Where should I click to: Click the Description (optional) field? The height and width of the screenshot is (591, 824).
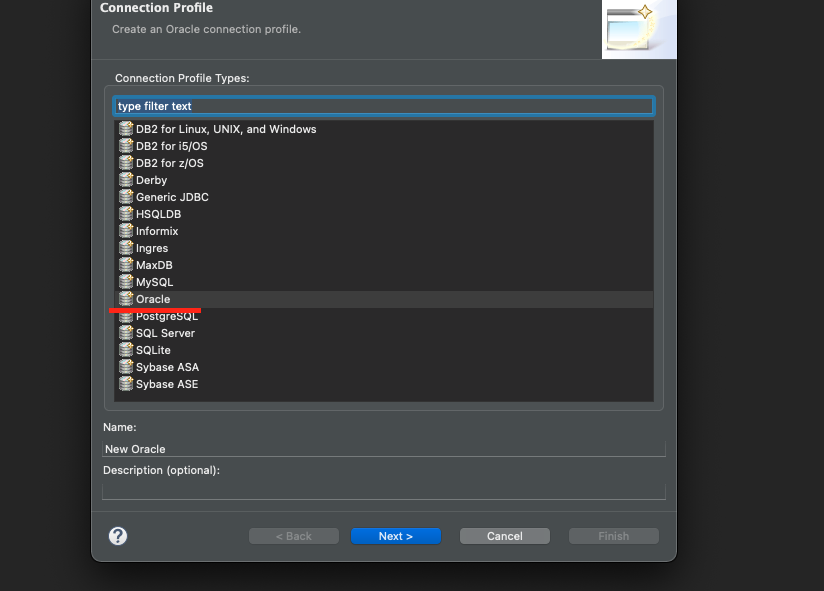click(384, 492)
